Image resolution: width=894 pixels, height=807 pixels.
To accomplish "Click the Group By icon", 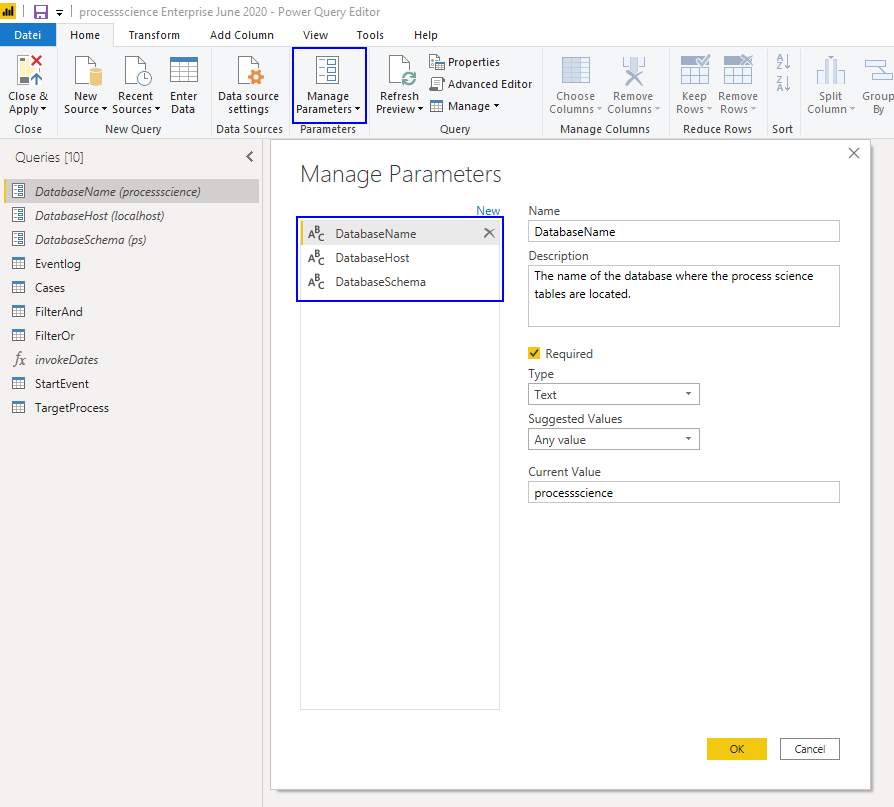I will [x=879, y=71].
